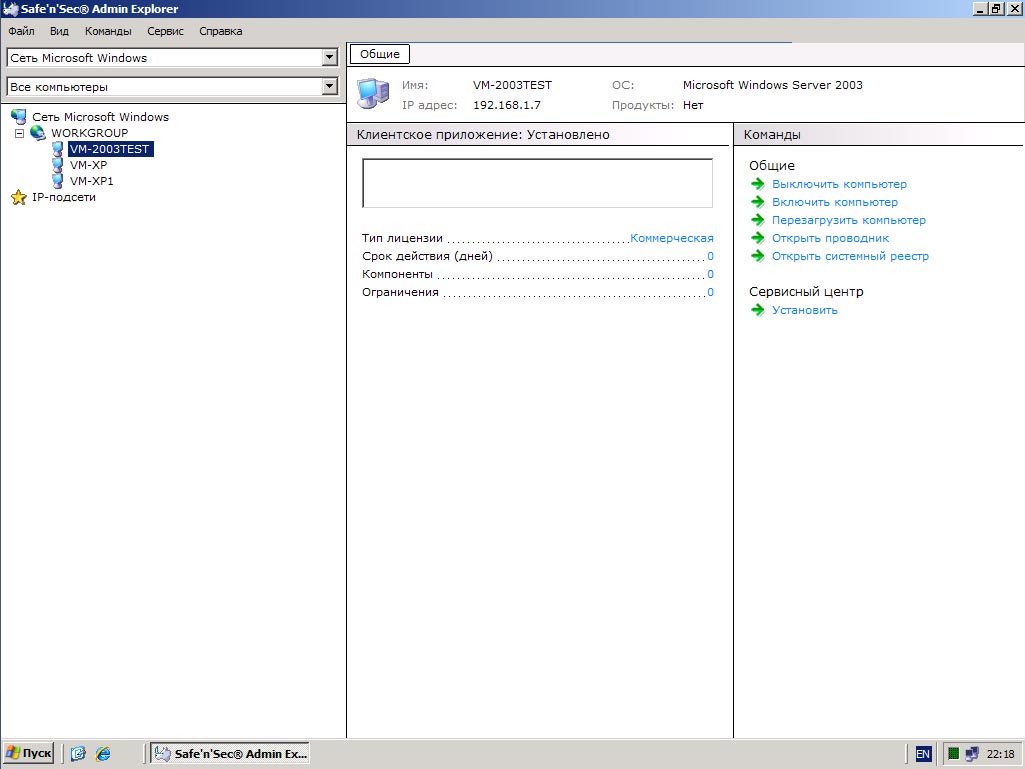Click the Safe'n'Sec title bar application icon
Viewport: 1025px width, 769px height.
click(10, 9)
